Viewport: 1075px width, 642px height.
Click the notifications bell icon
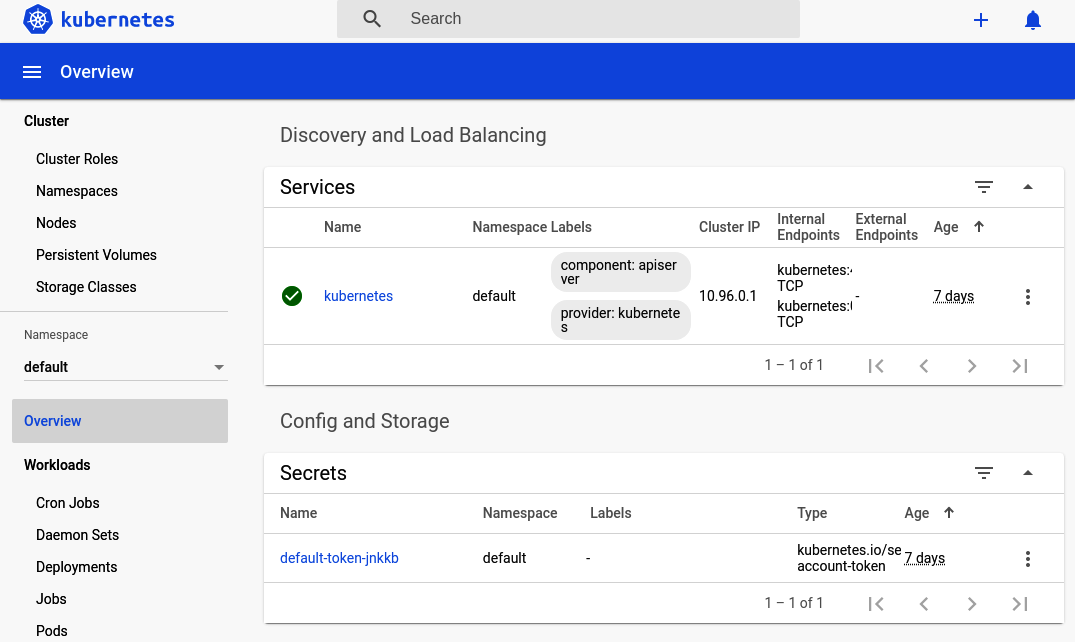1033,19
